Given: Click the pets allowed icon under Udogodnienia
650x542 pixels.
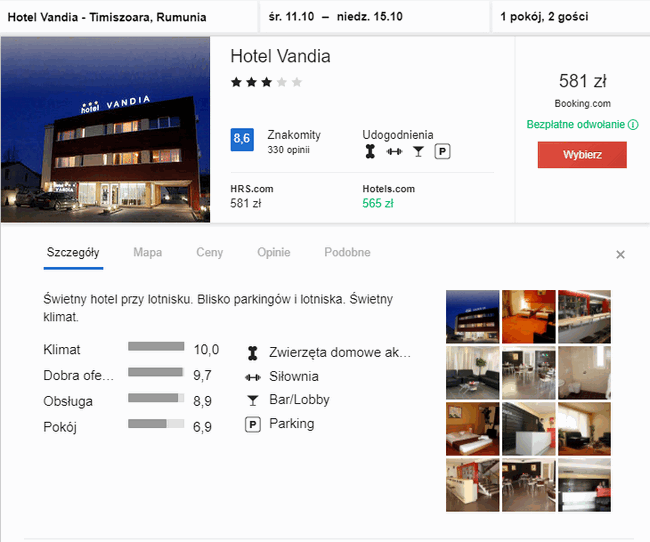Looking at the screenshot, I should [371, 152].
